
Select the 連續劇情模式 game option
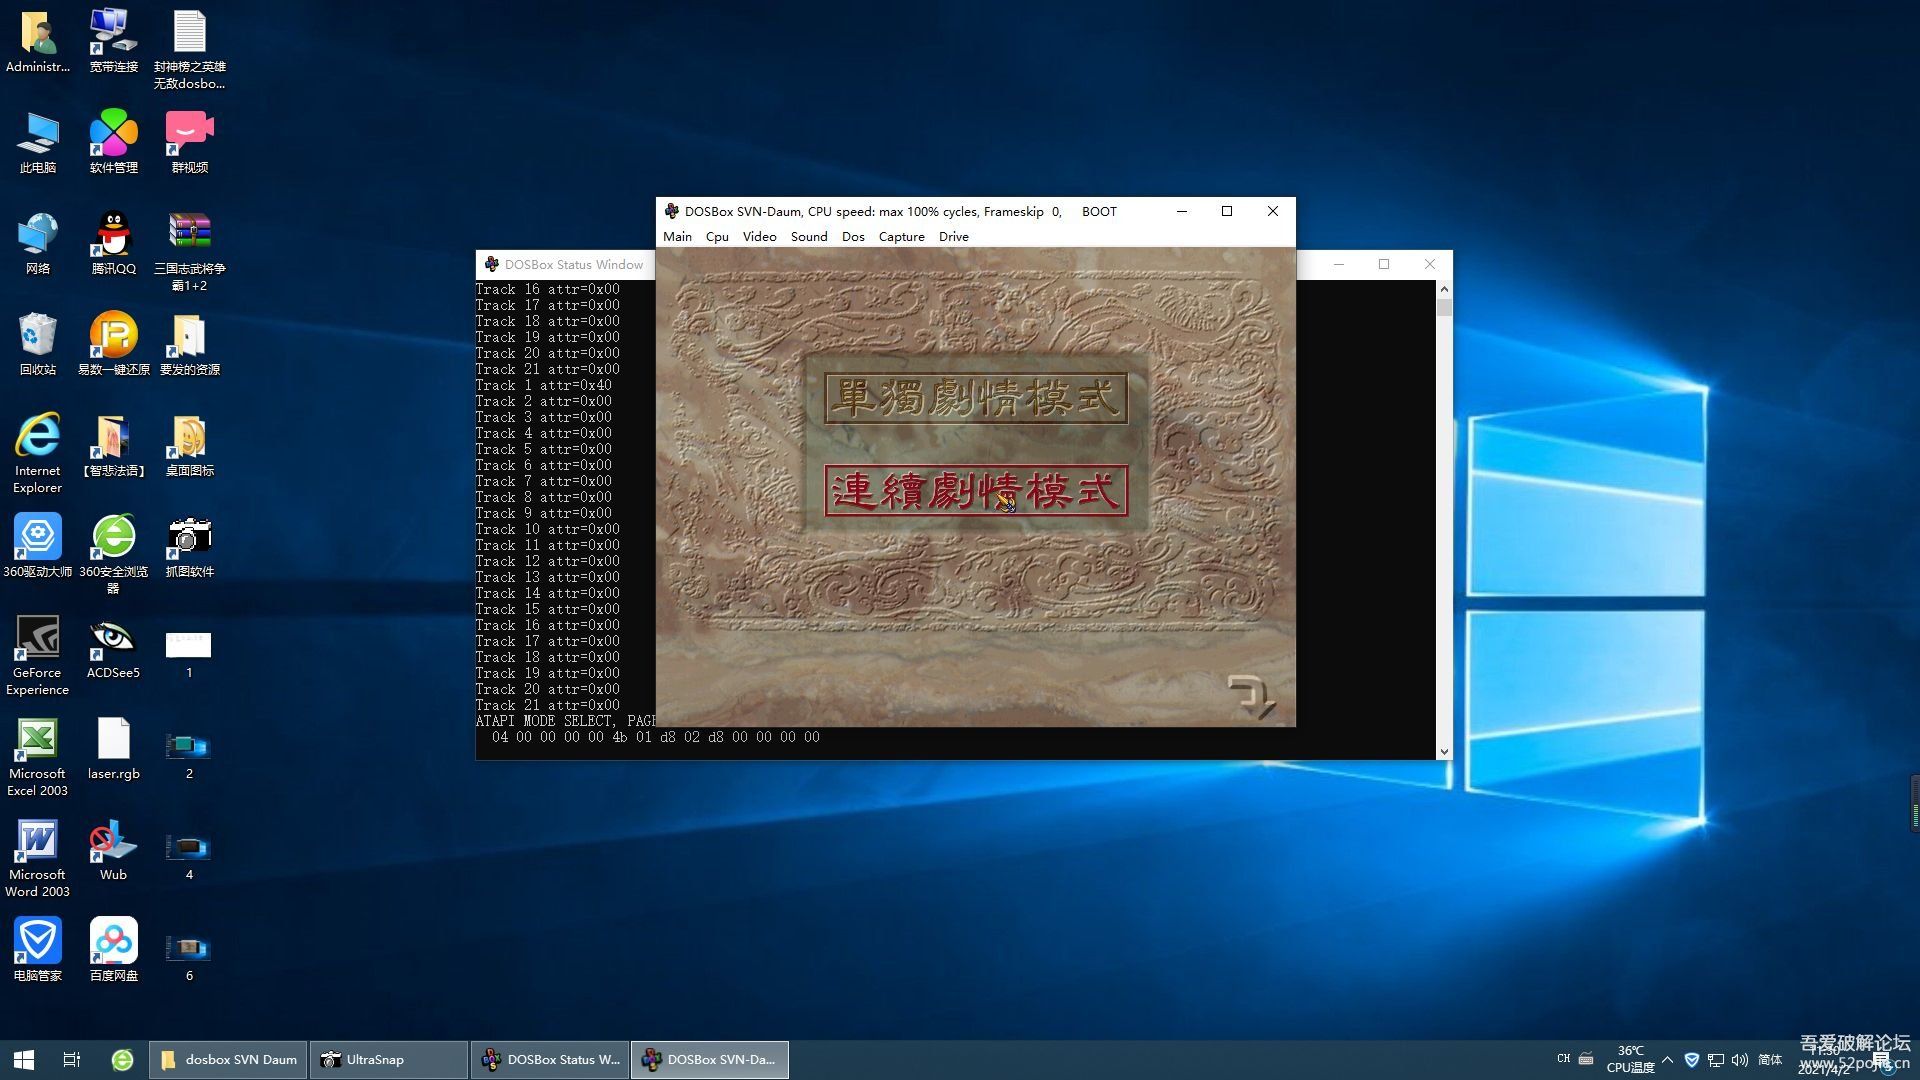pos(975,491)
